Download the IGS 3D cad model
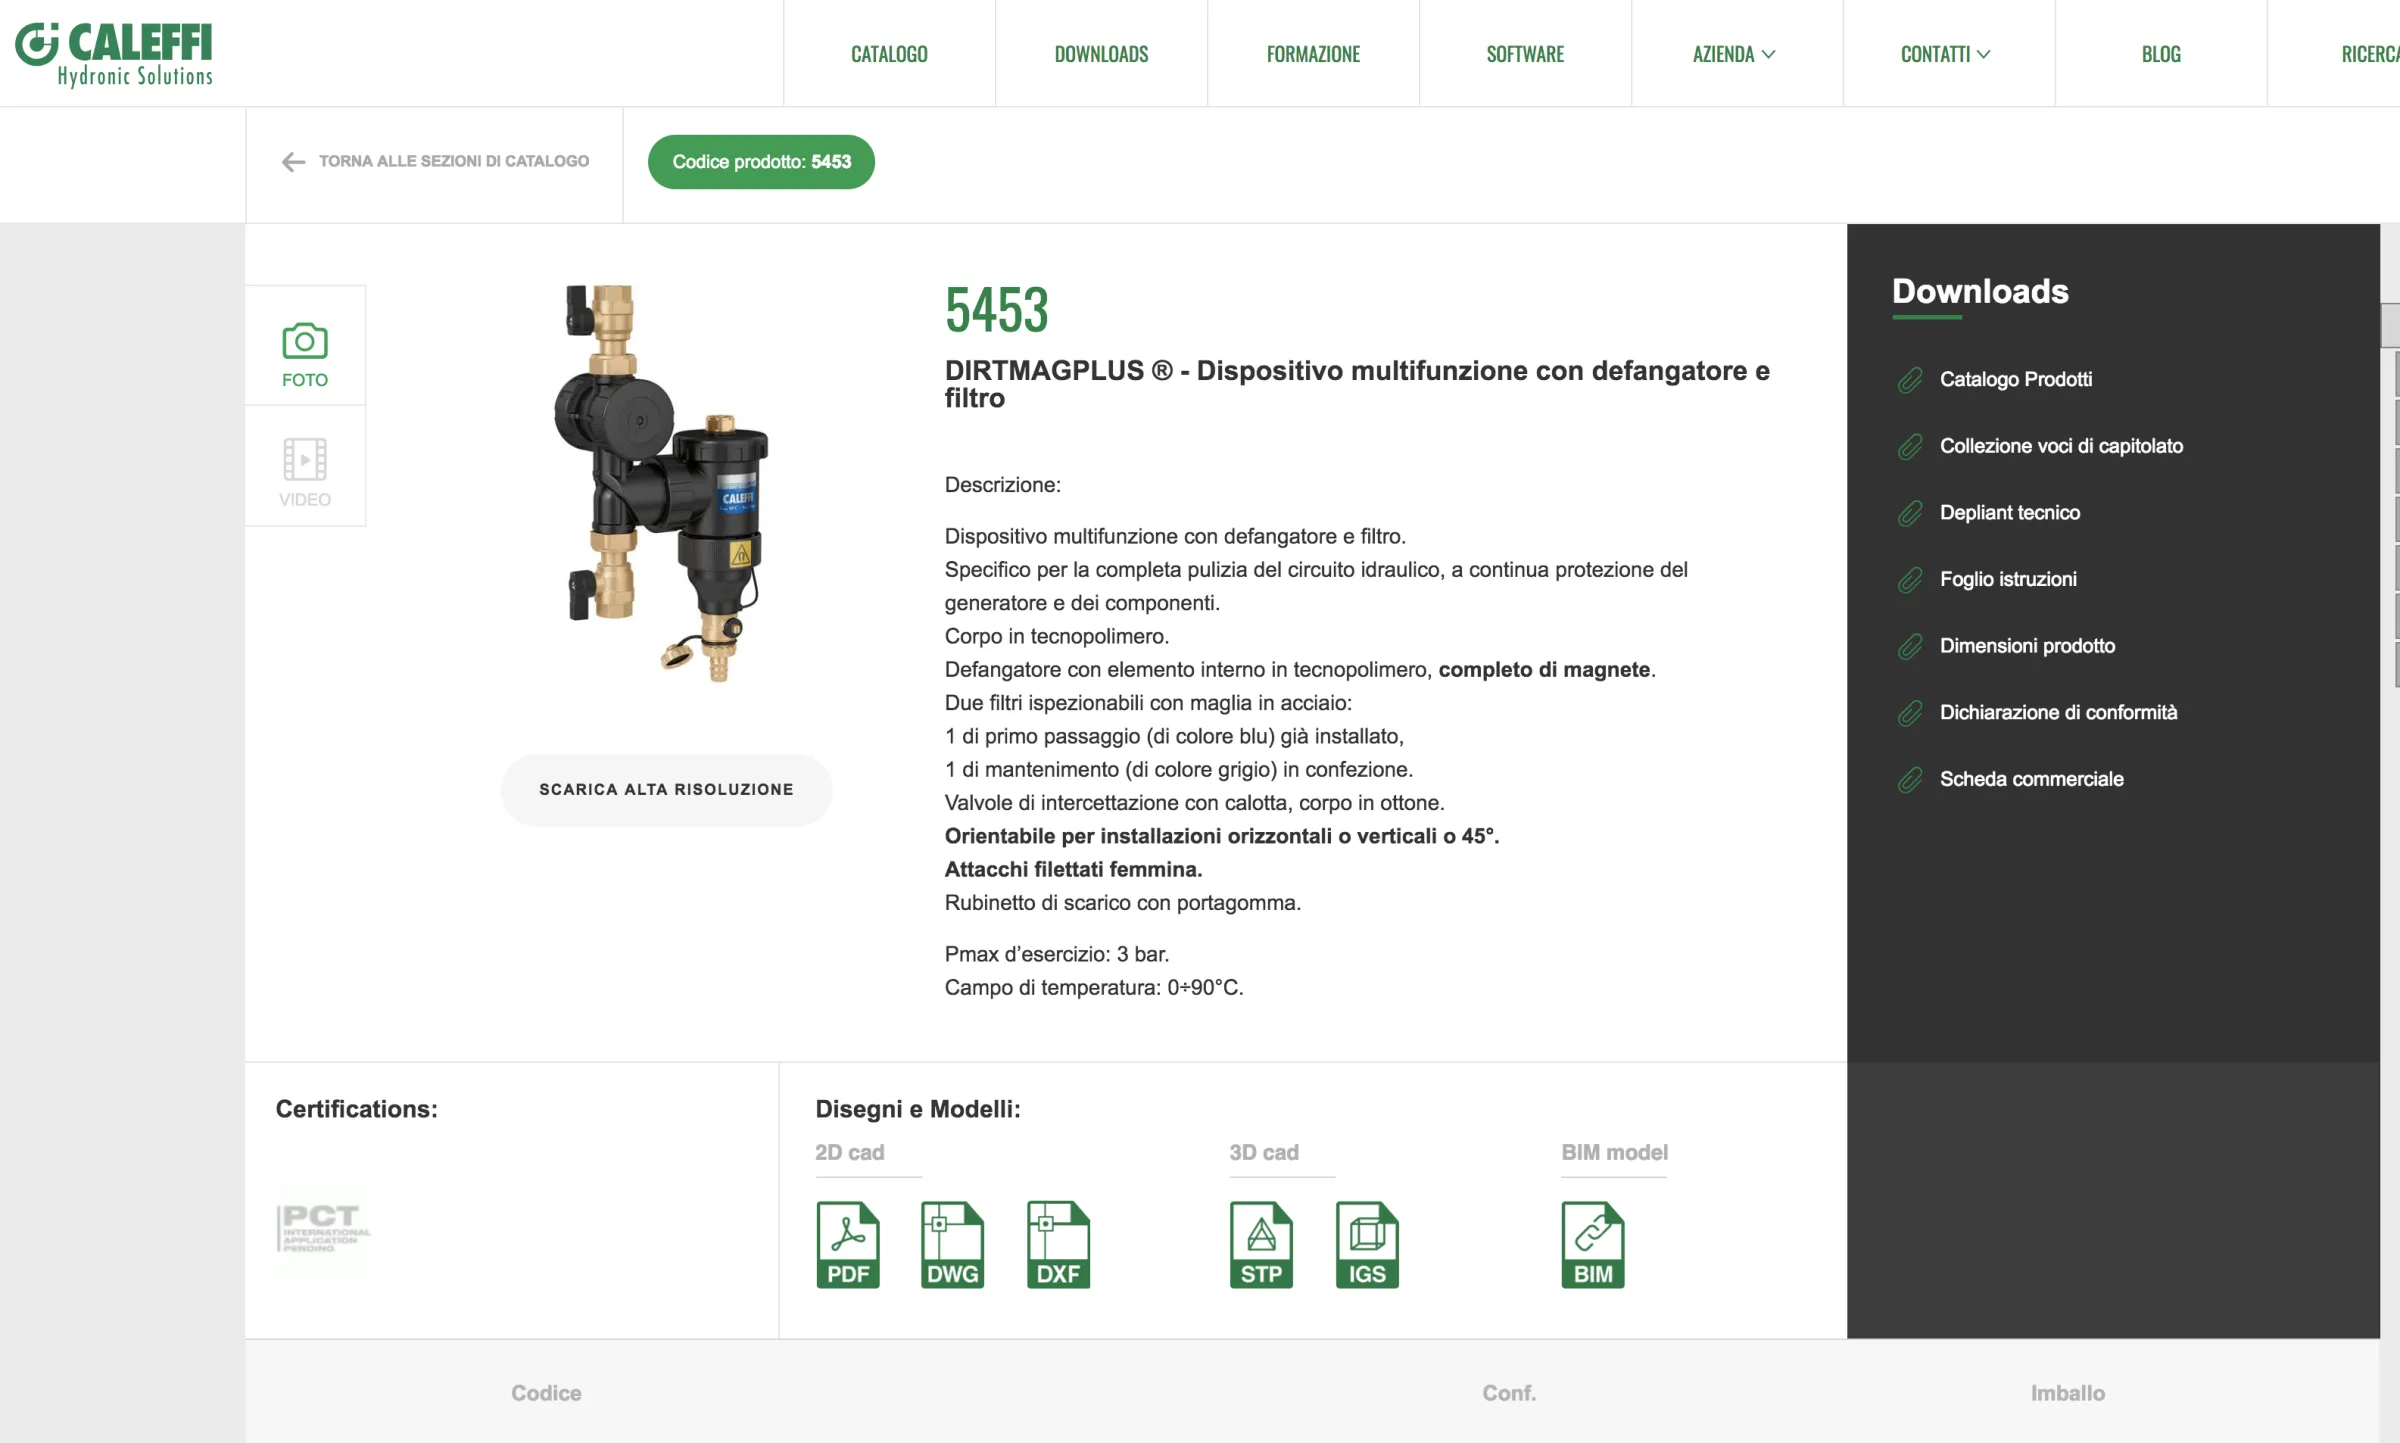This screenshot has width=2400, height=1443. 1367,1244
